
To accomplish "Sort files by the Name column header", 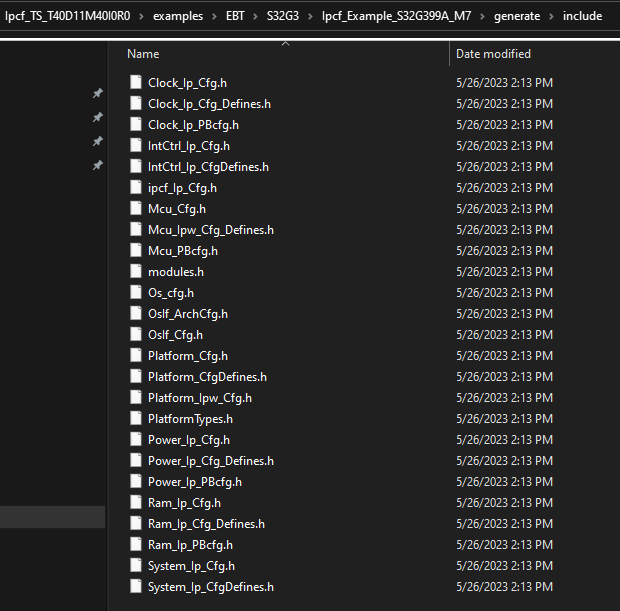I will (143, 54).
